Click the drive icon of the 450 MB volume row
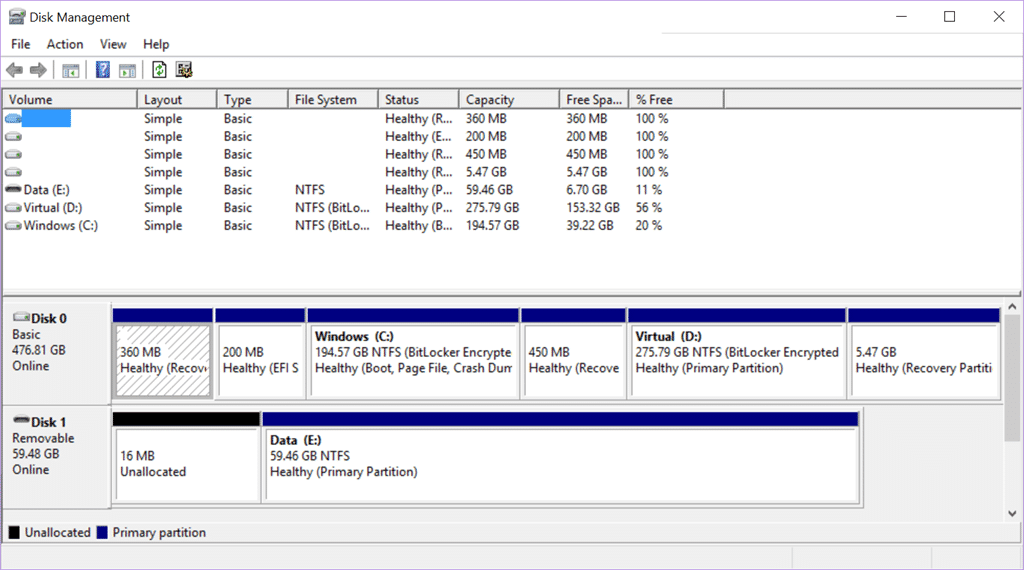The width and height of the screenshot is (1024, 570). coord(13,154)
